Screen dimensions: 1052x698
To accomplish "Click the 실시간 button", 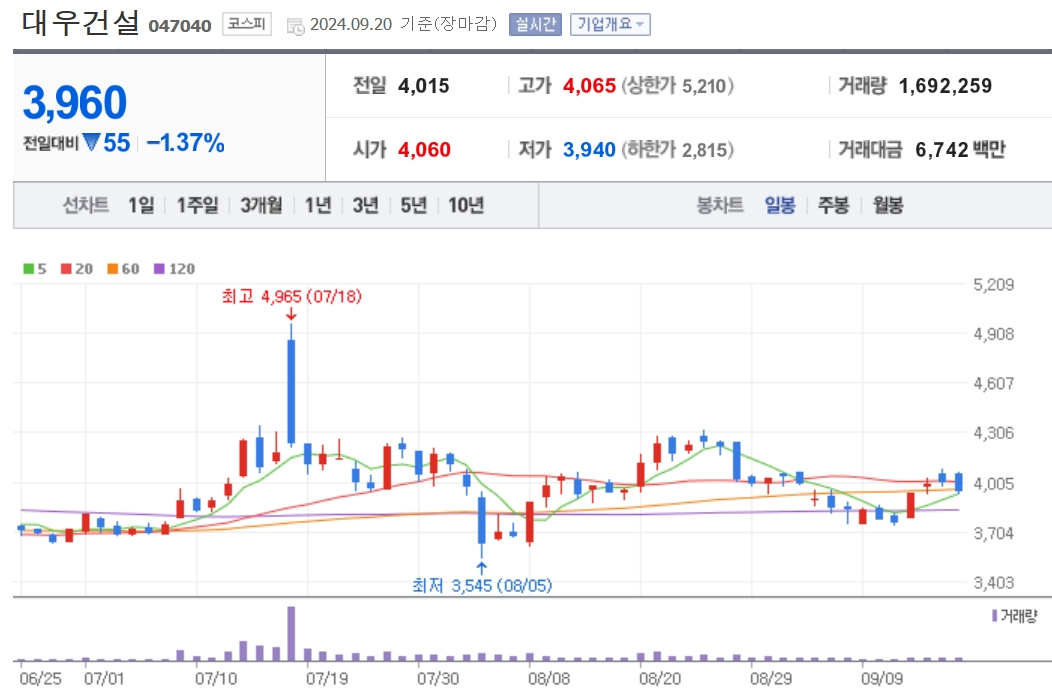I will point(535,25).
